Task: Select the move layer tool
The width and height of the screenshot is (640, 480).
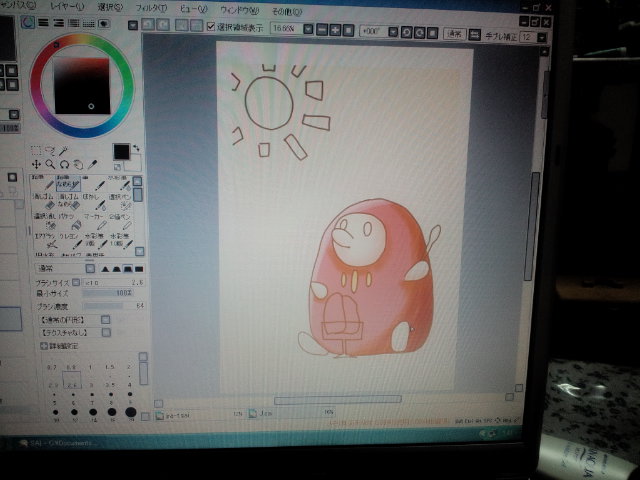Action: click(36, 164)
